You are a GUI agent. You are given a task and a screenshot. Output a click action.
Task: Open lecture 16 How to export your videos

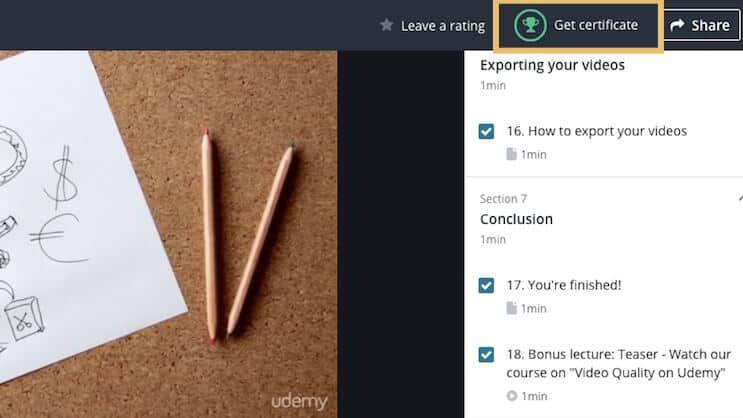[597, 131]
